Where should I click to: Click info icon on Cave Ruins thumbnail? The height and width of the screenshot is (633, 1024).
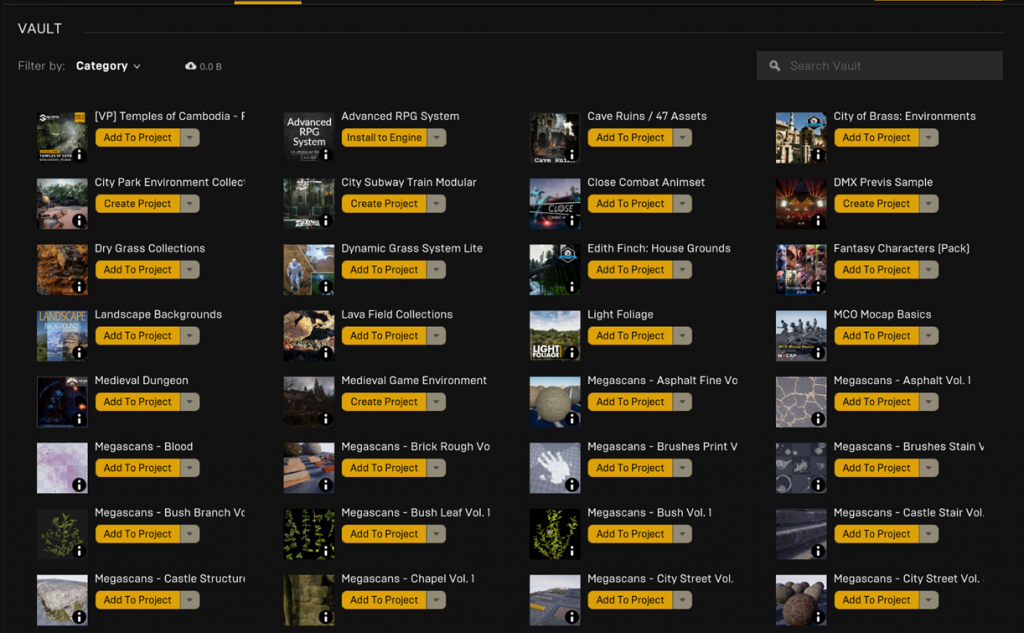[x=571, y=155]
